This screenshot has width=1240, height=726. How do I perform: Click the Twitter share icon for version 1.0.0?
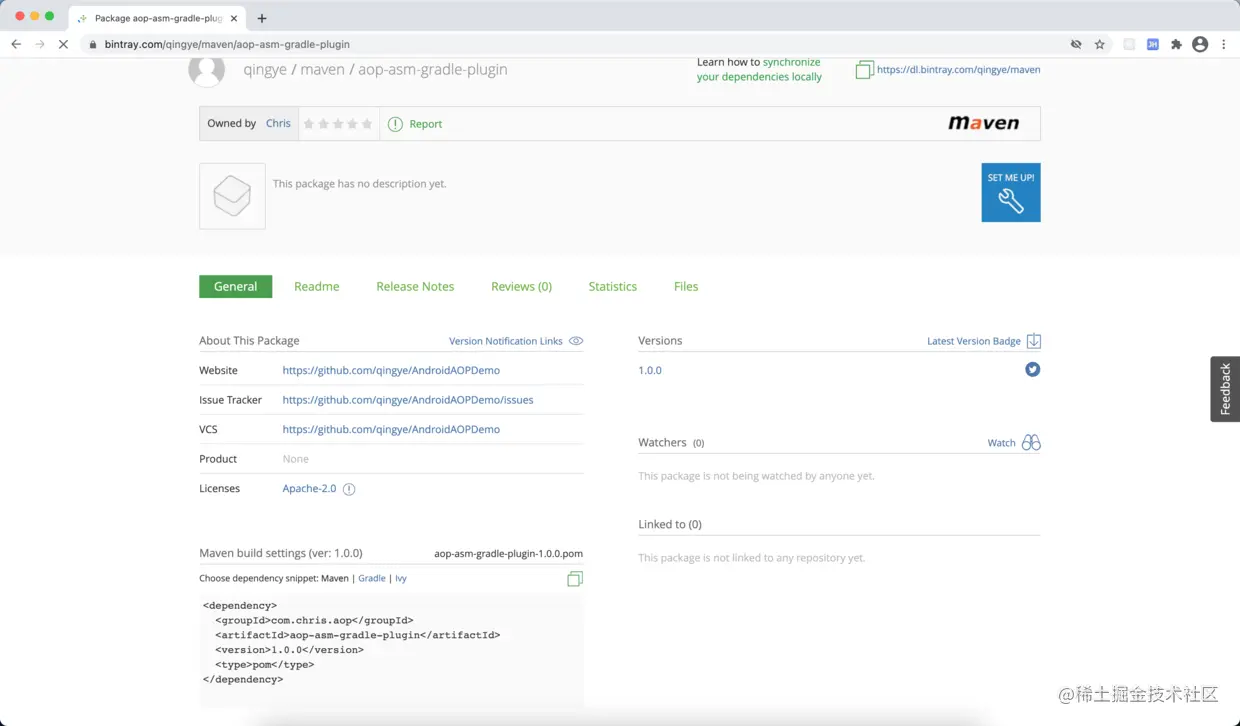pyautogui.click(x=1033, y=370)
